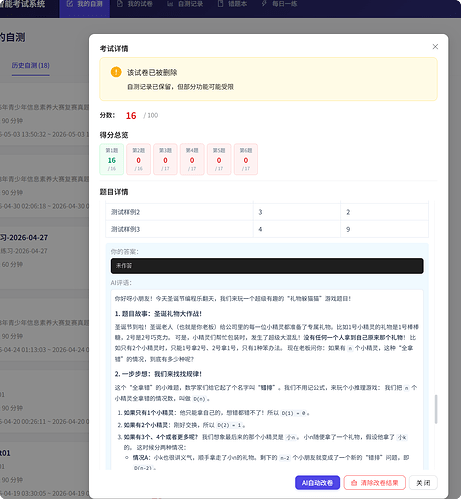Open the 错题本 nav tab

click(232, 4)
